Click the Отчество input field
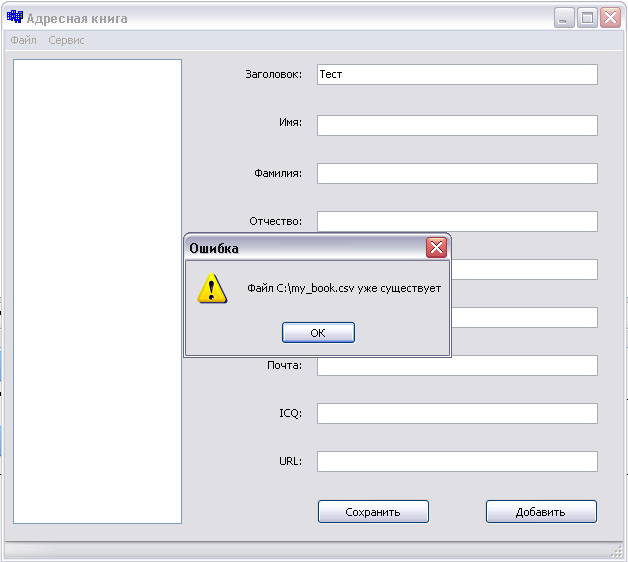This screenshot has height=562, width=628. (x=457, y=222)
